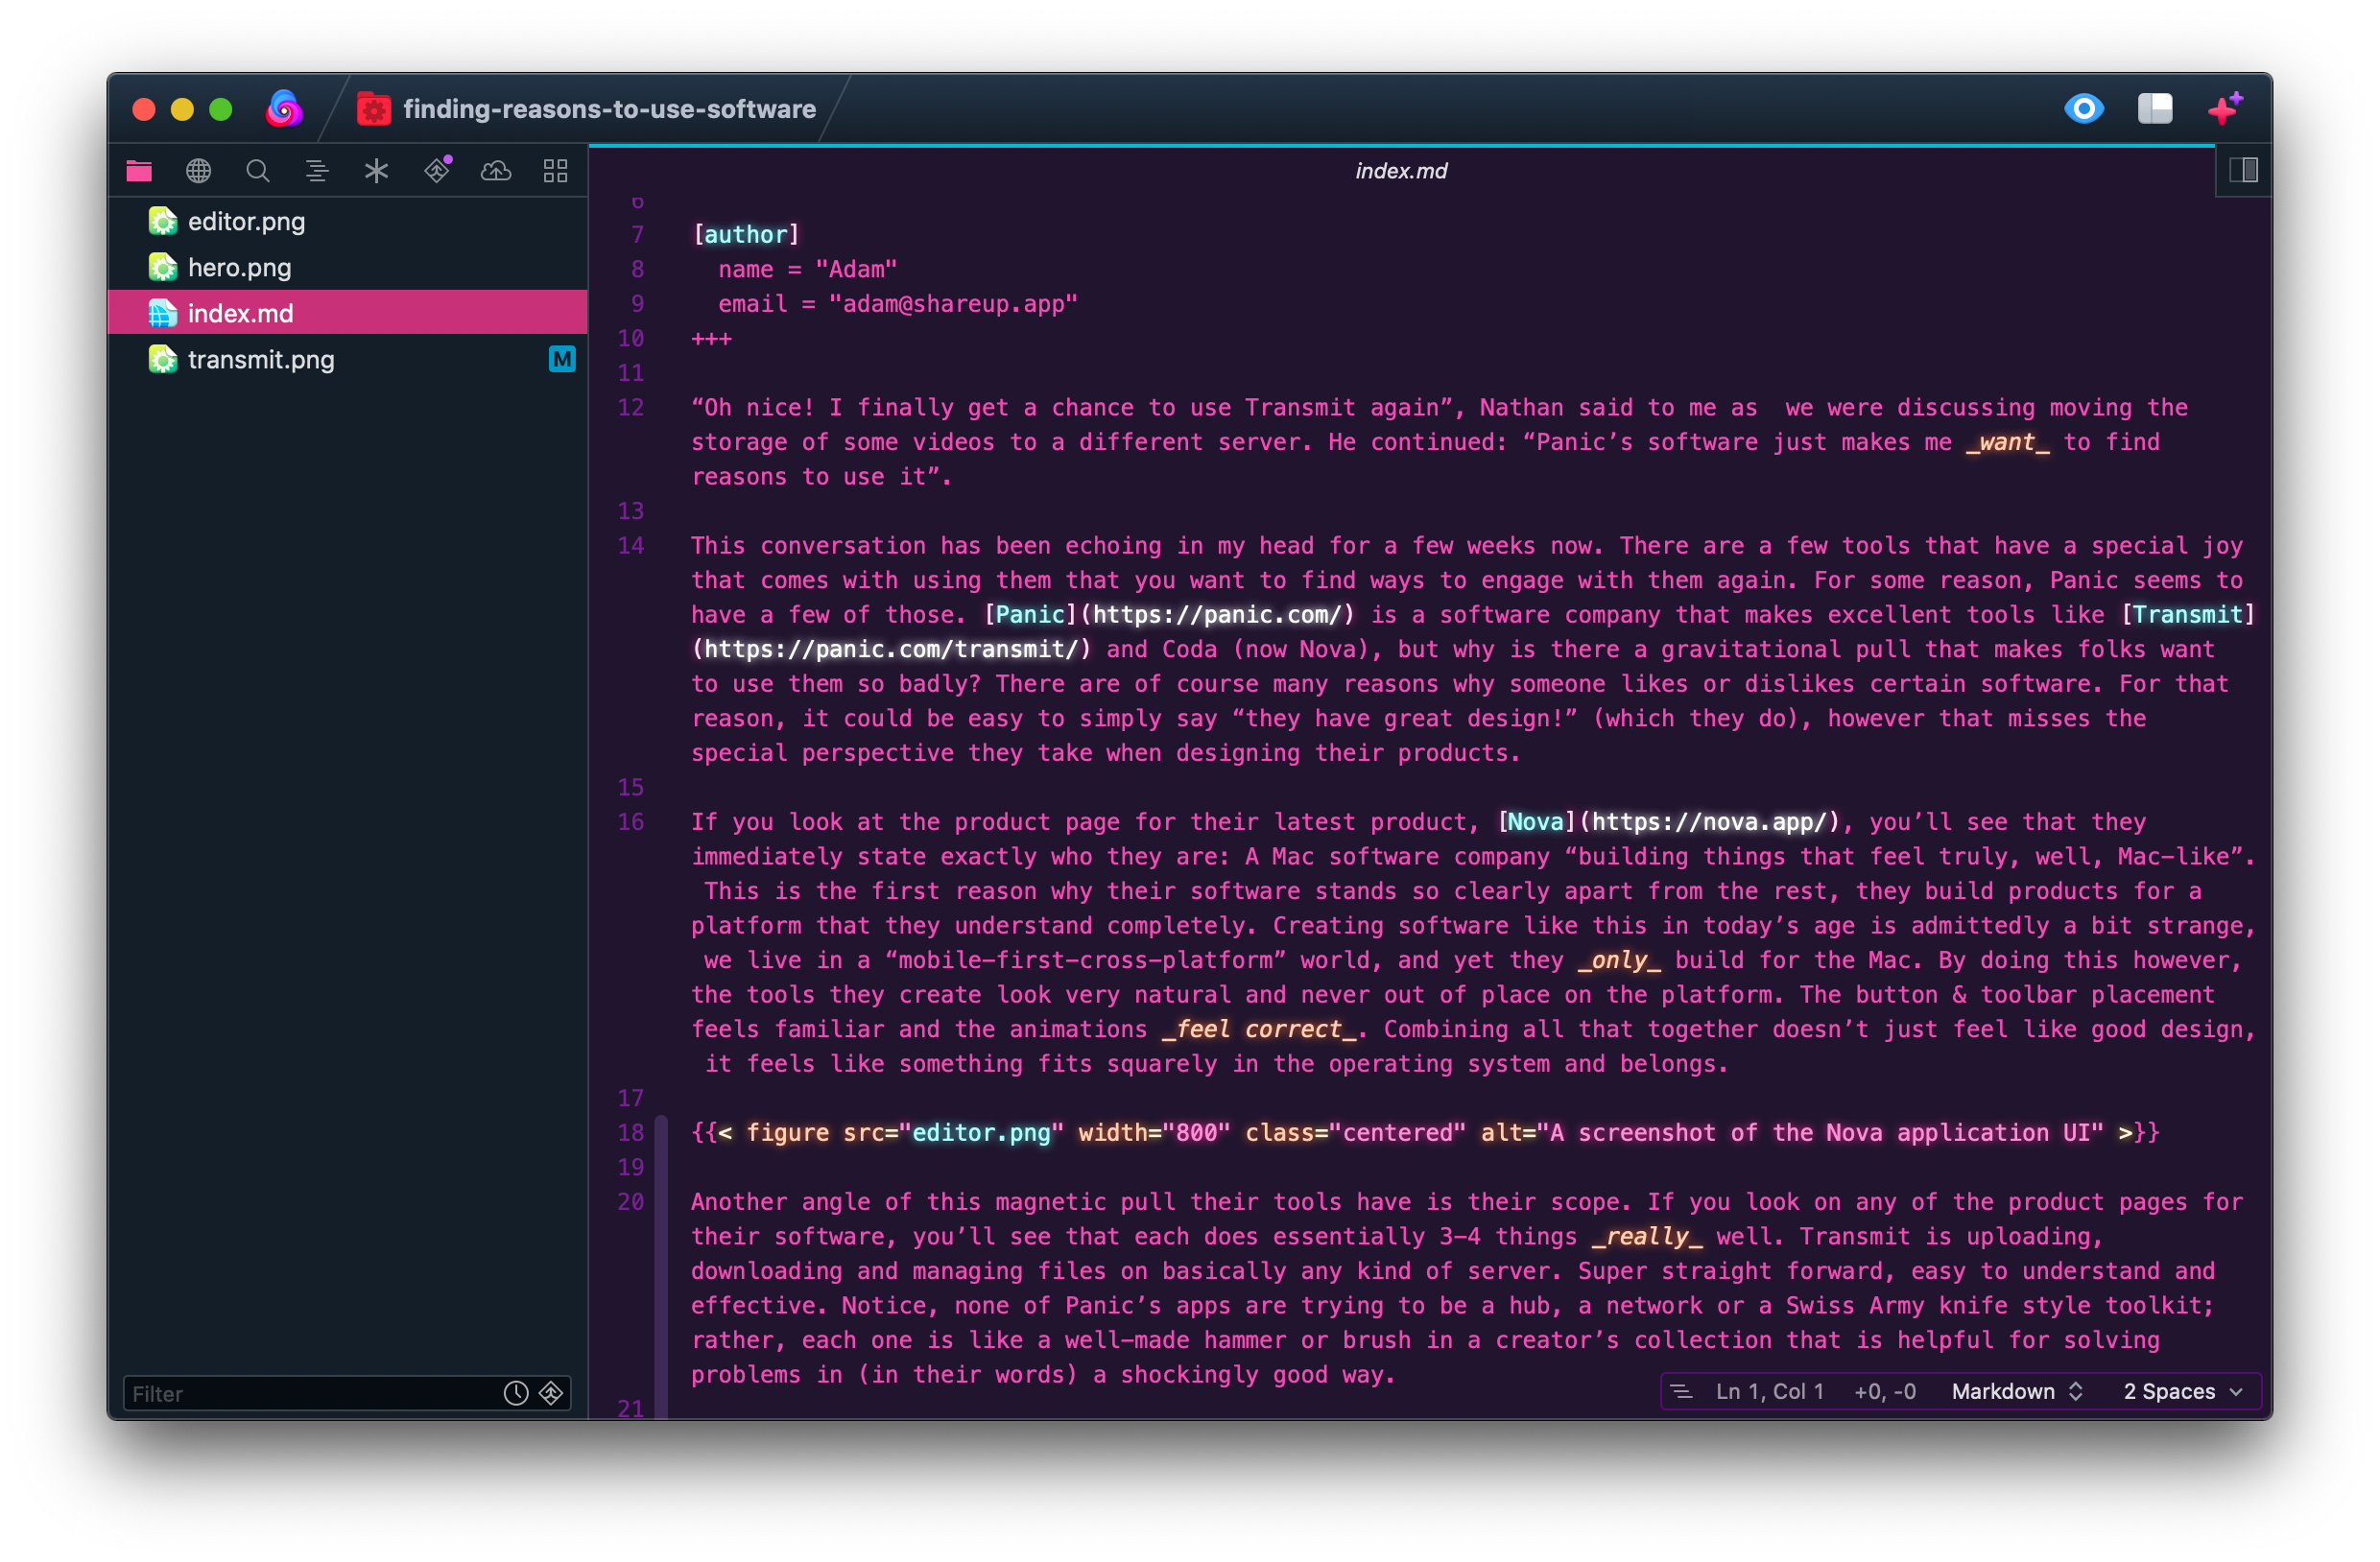Toggle the split editor pane button

[x=2243, y=170]
